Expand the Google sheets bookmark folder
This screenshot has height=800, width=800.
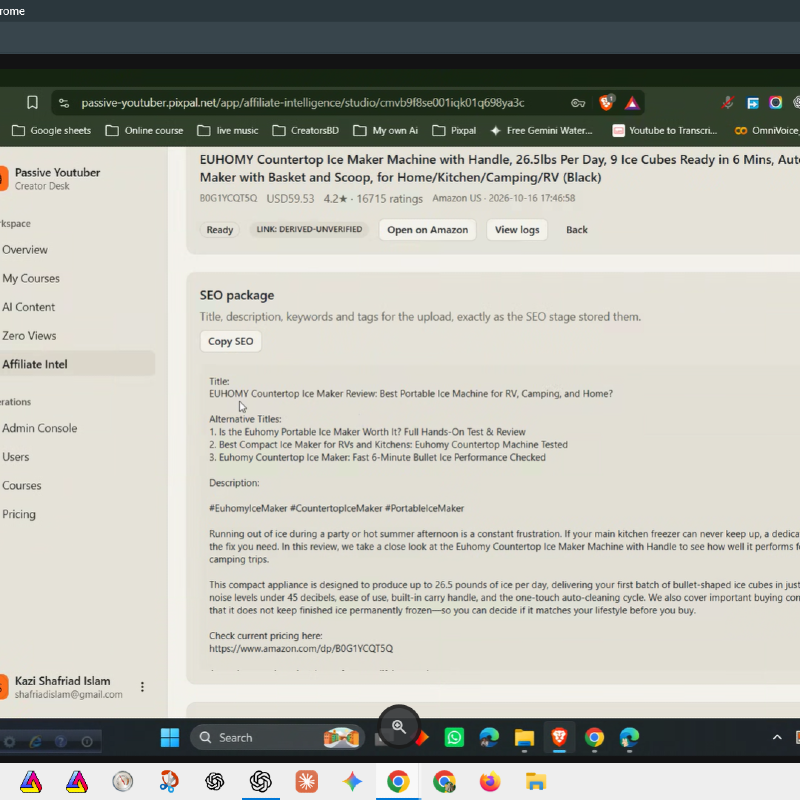click(x=51, y=131)
